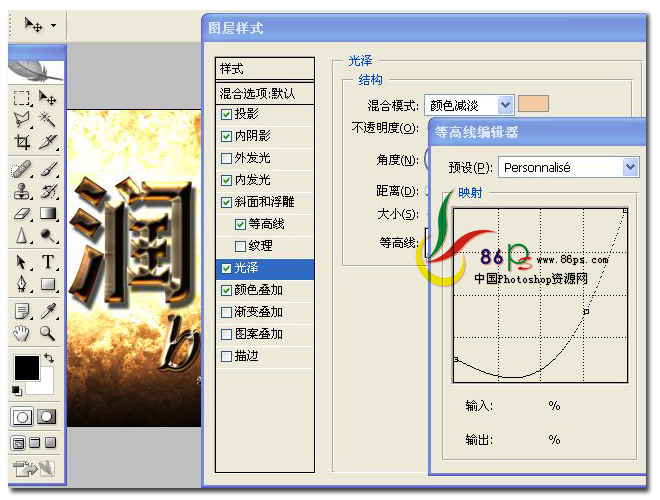Select the Hand tool
The image size is (660, 500).
pyautogui.click(x=21, y=333)
